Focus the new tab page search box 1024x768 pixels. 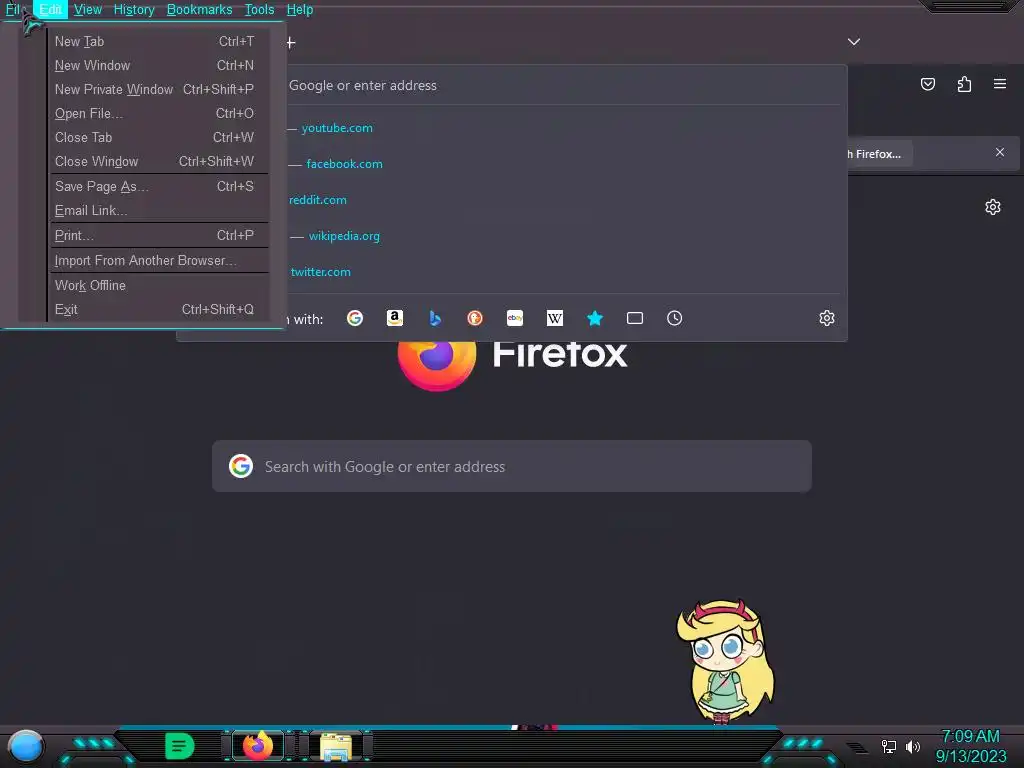(x=512, y=466)
